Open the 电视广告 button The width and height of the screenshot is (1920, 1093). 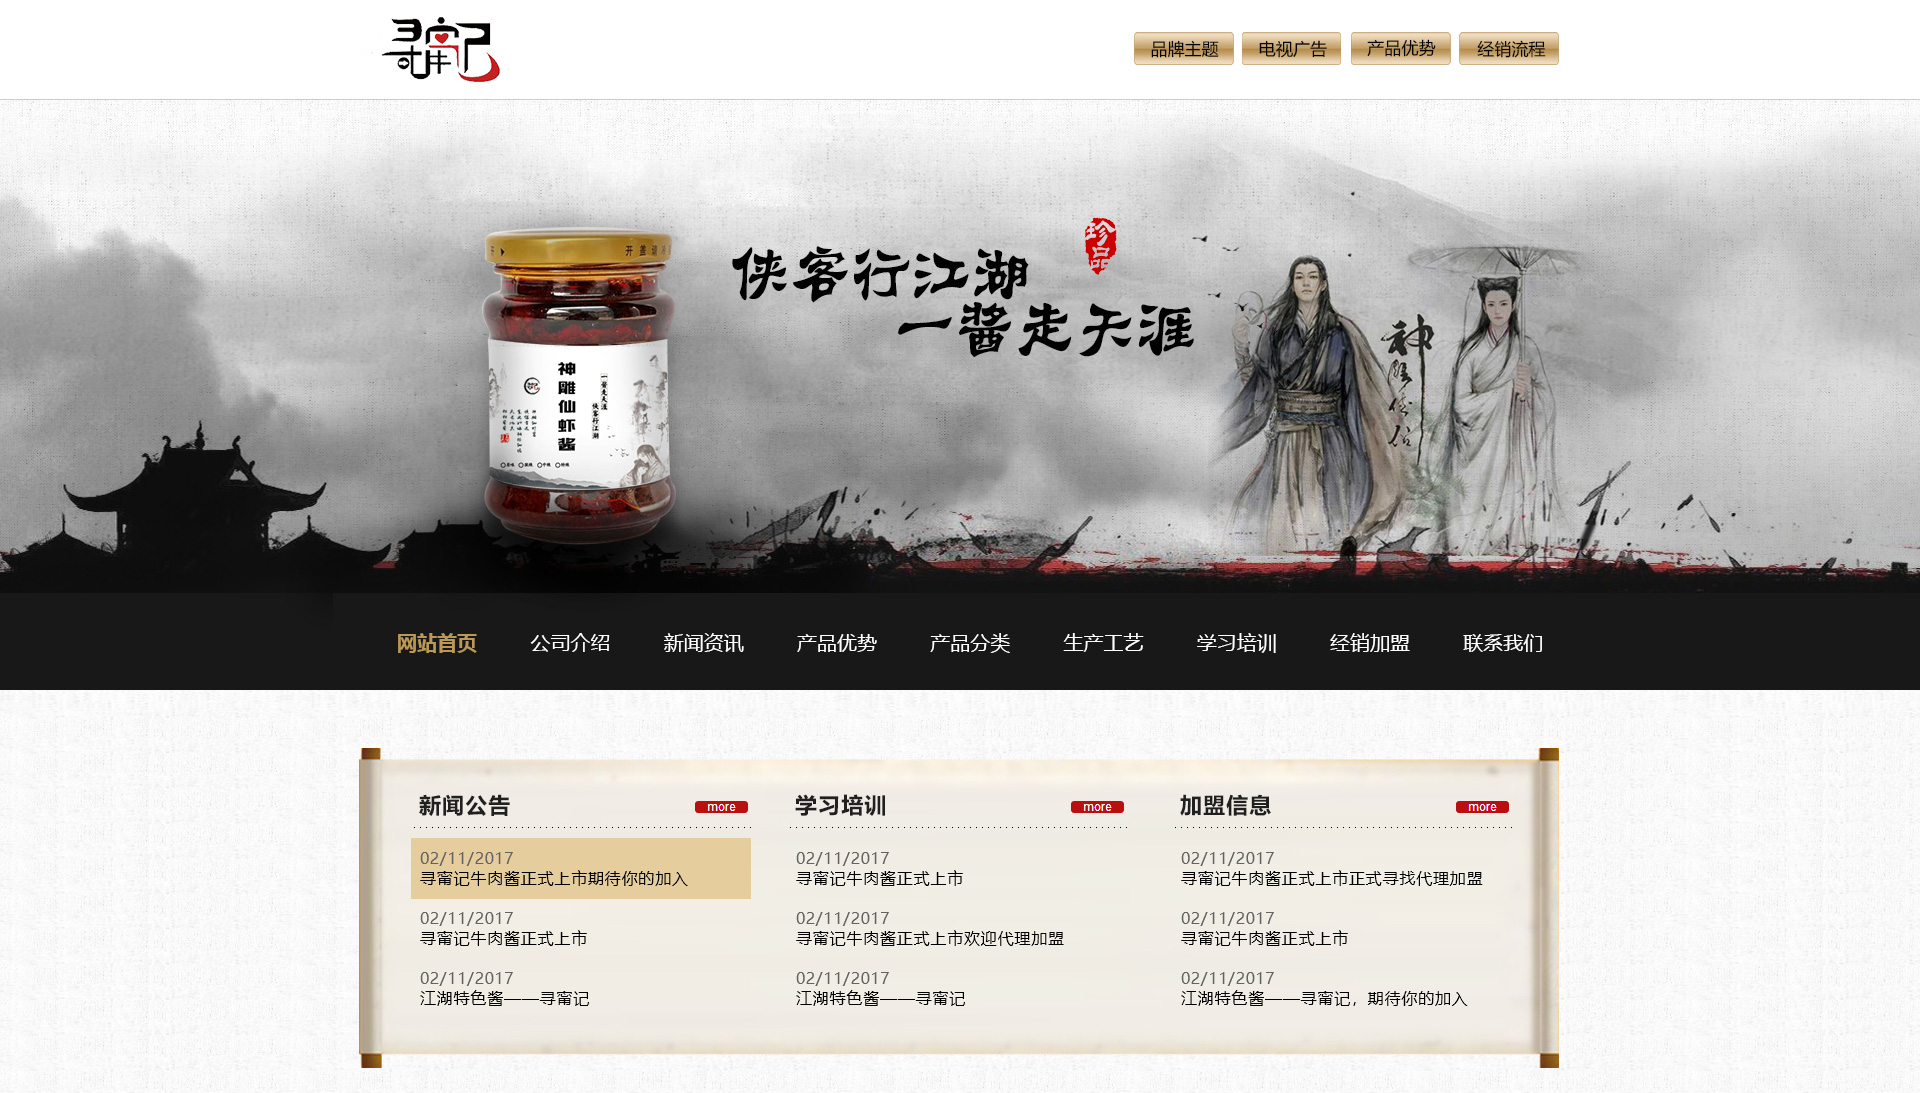tap(1292, 48)
